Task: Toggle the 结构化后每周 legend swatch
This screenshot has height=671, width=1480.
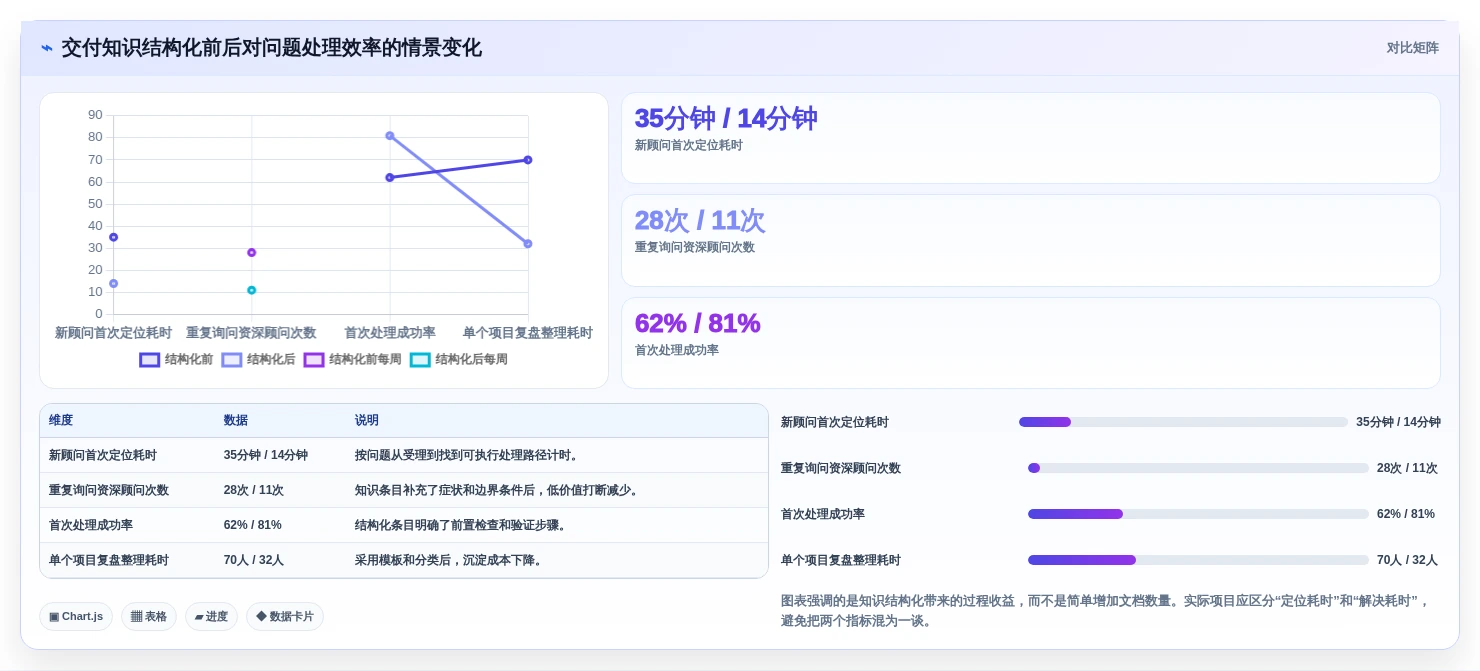Action: point(420,360)
